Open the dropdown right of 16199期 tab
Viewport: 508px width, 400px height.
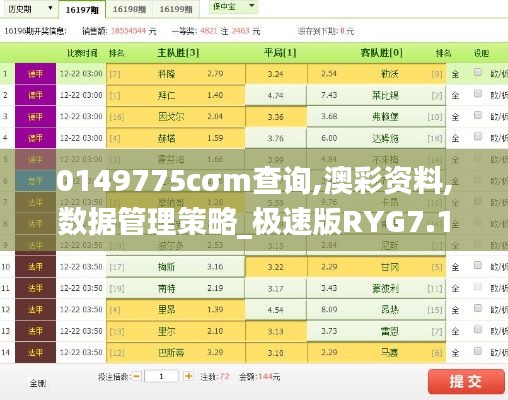(233, 7)
